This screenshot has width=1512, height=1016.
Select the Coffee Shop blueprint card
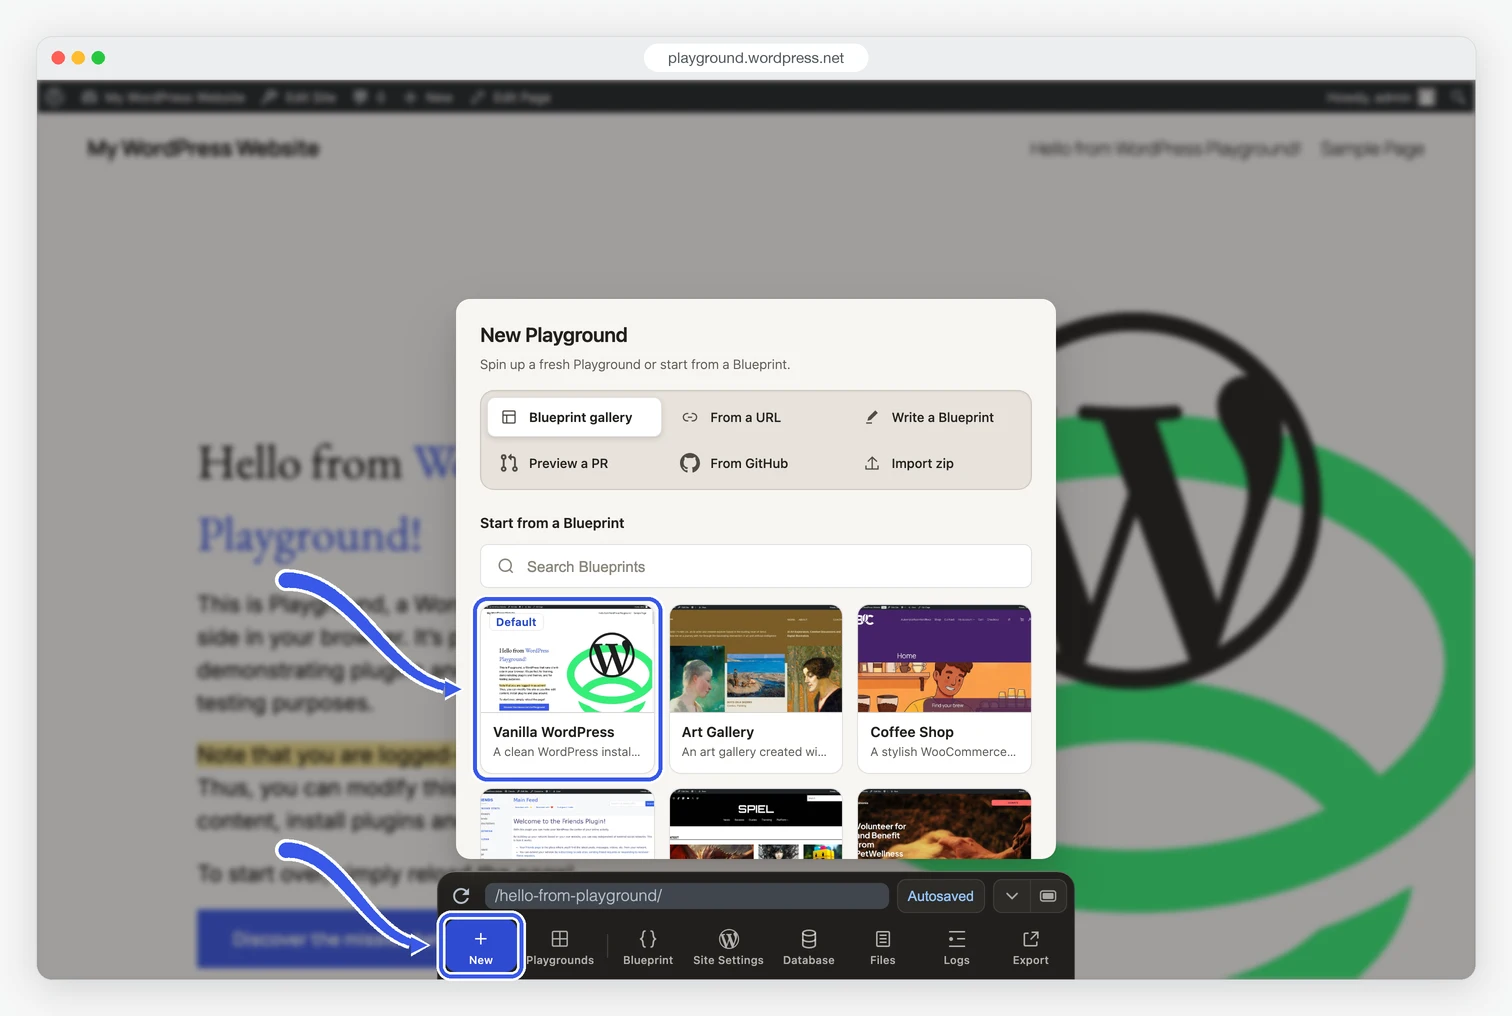pos(944,689)
